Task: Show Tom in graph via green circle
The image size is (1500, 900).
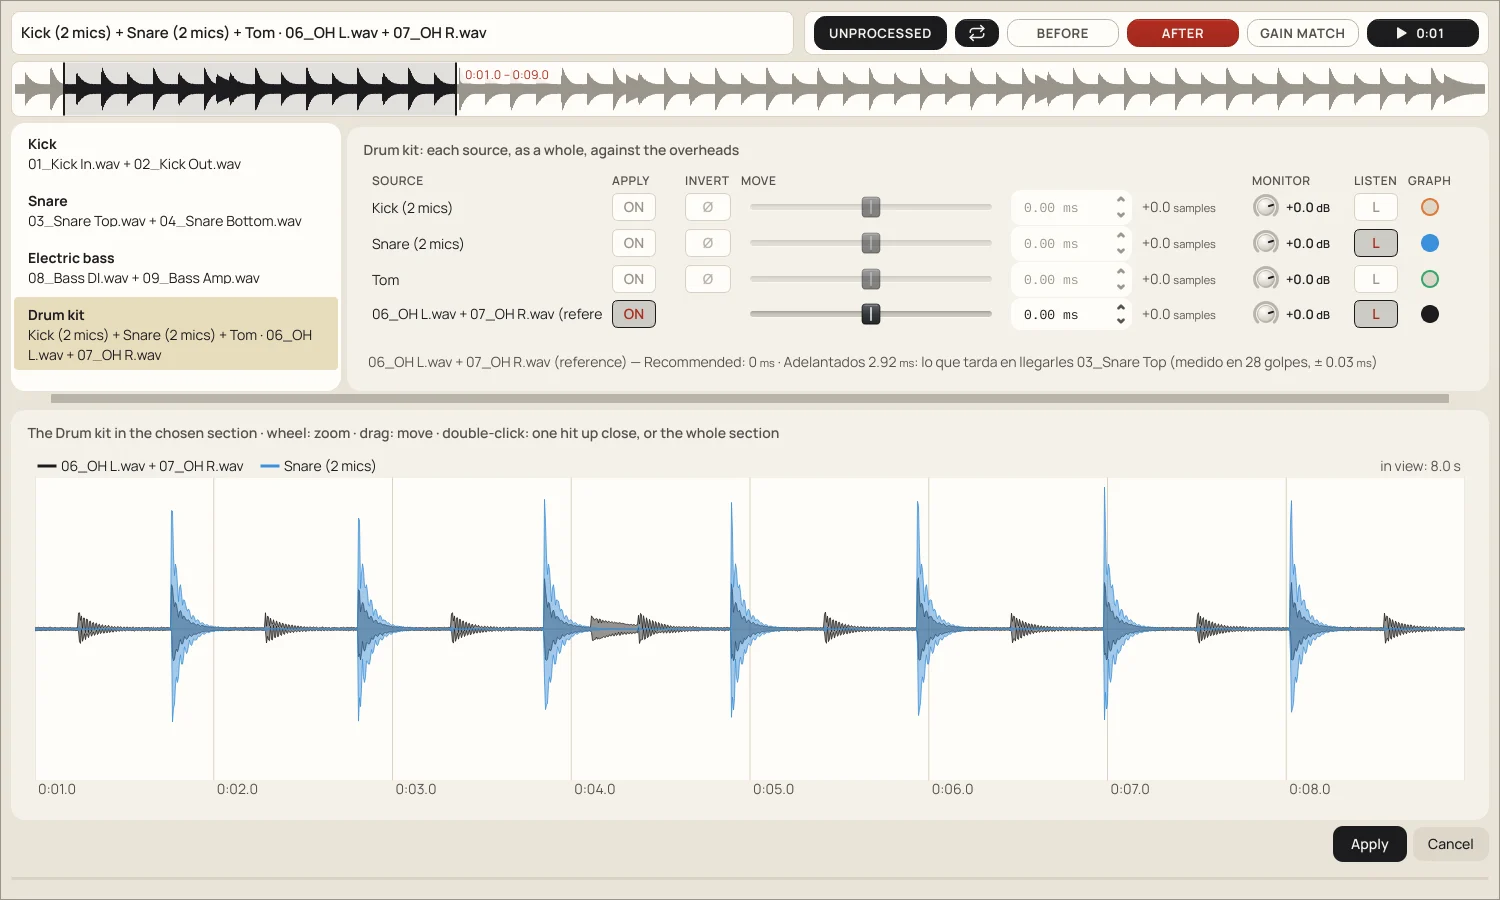Action: click(x=1430, y=279)
